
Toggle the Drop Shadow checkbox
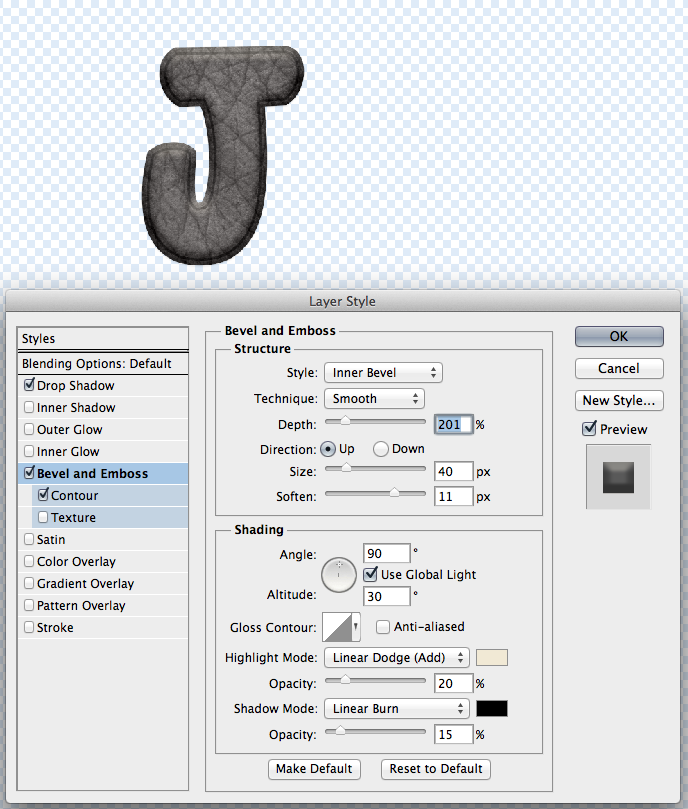(x=29, y=385)
